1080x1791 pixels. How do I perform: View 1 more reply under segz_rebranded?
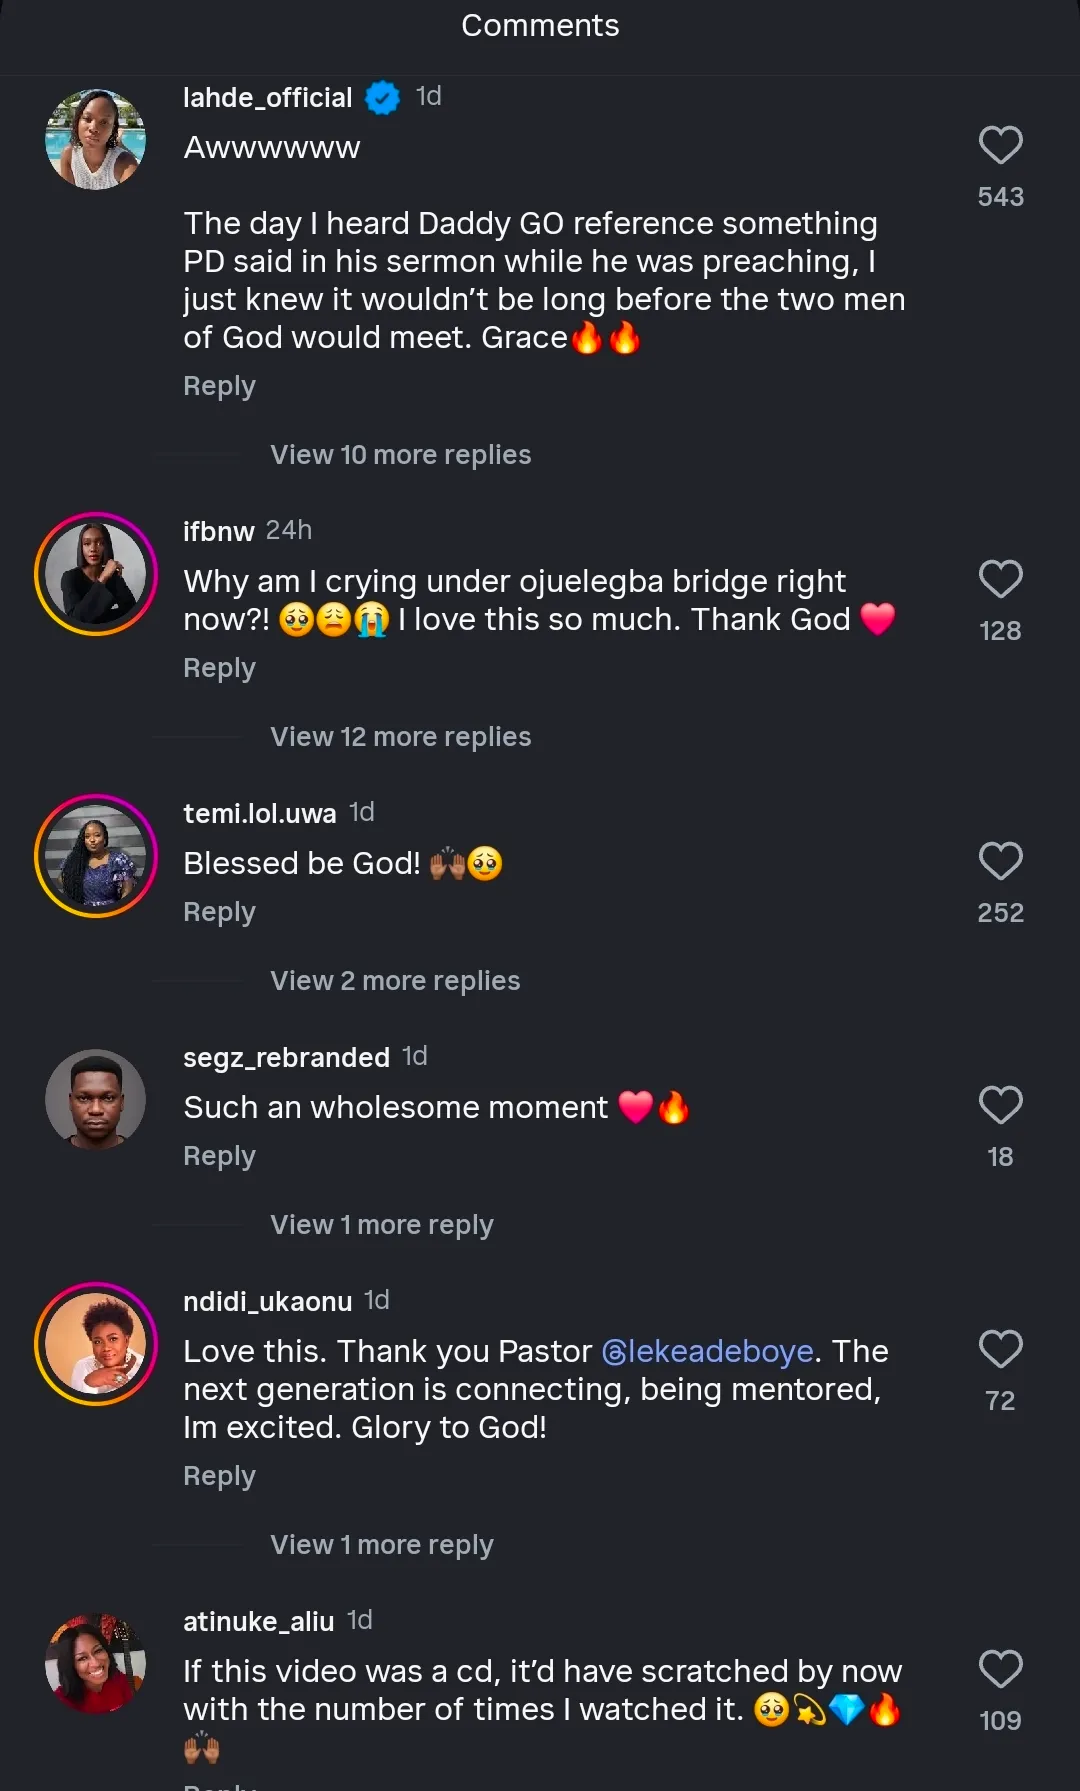click(x=381, y=1225)
